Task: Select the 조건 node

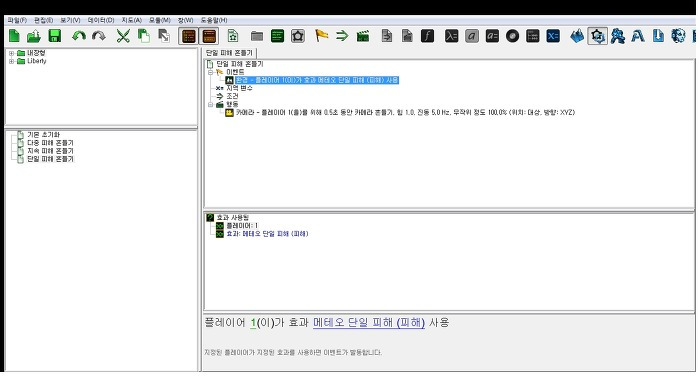Action: [232, 96]
